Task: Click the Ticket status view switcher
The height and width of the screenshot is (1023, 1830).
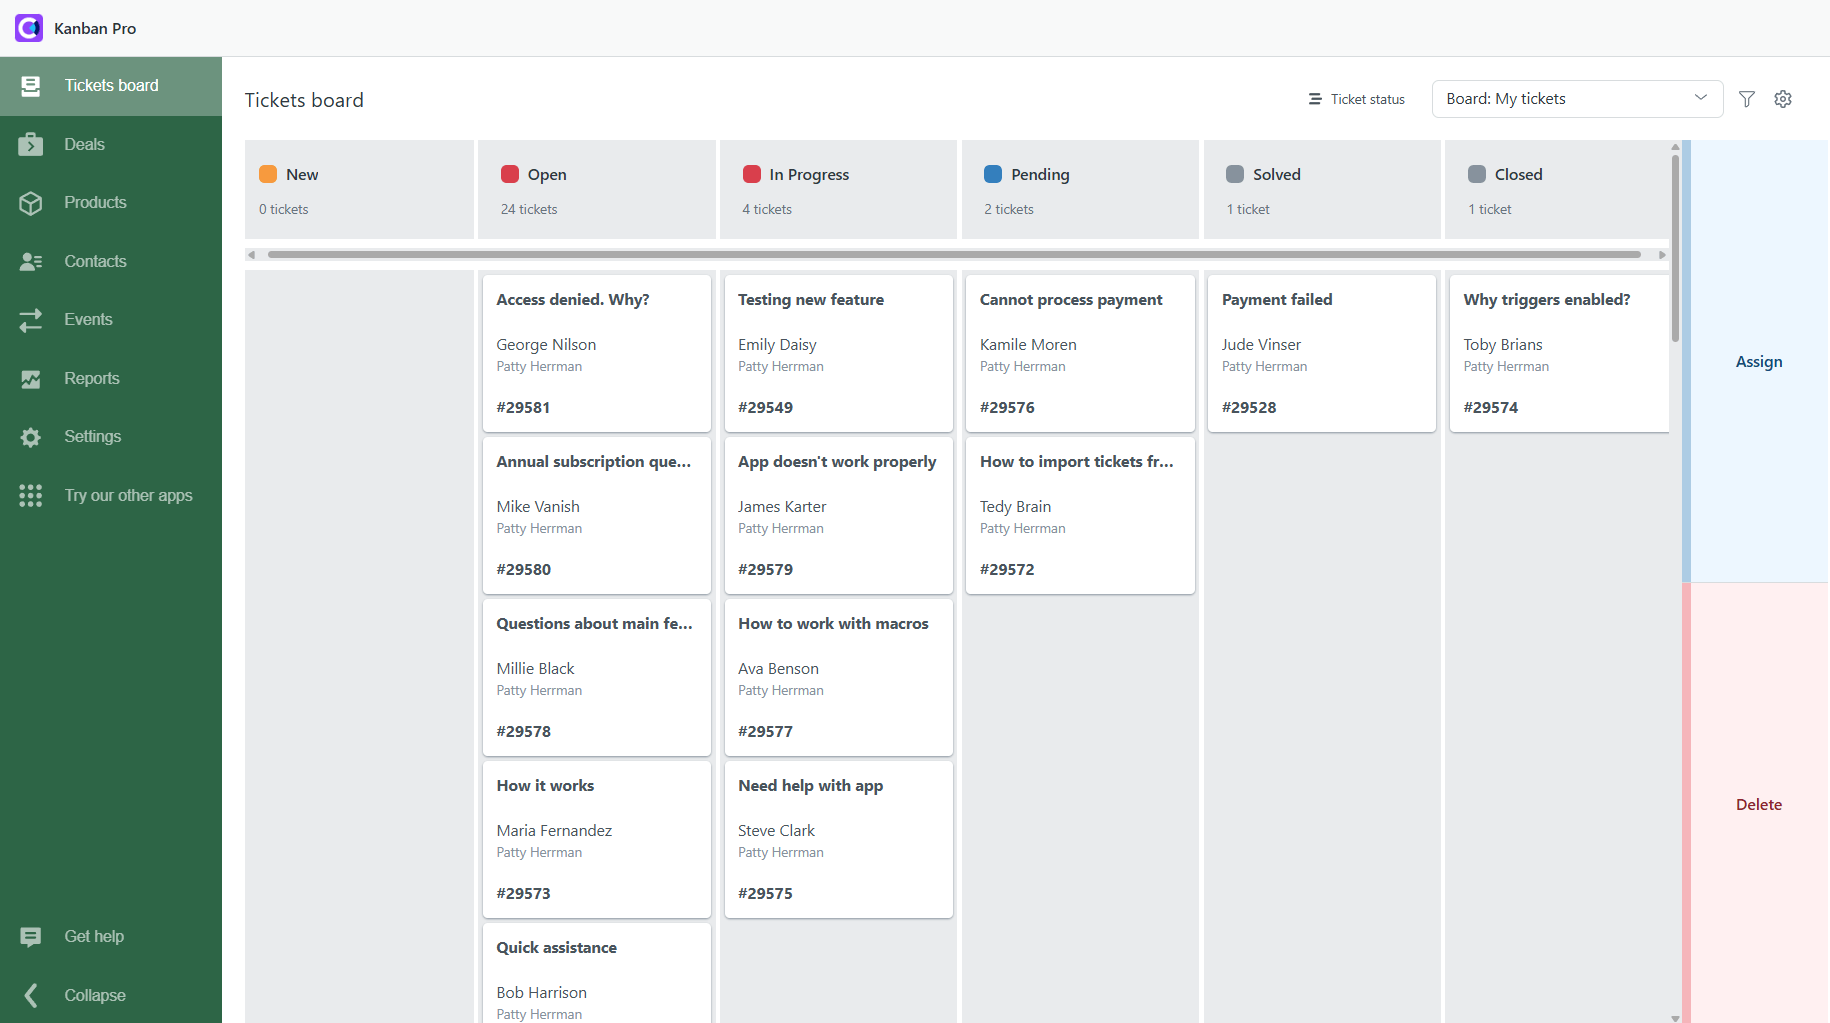Action: pyautogui.click(x=1356, y=99)
